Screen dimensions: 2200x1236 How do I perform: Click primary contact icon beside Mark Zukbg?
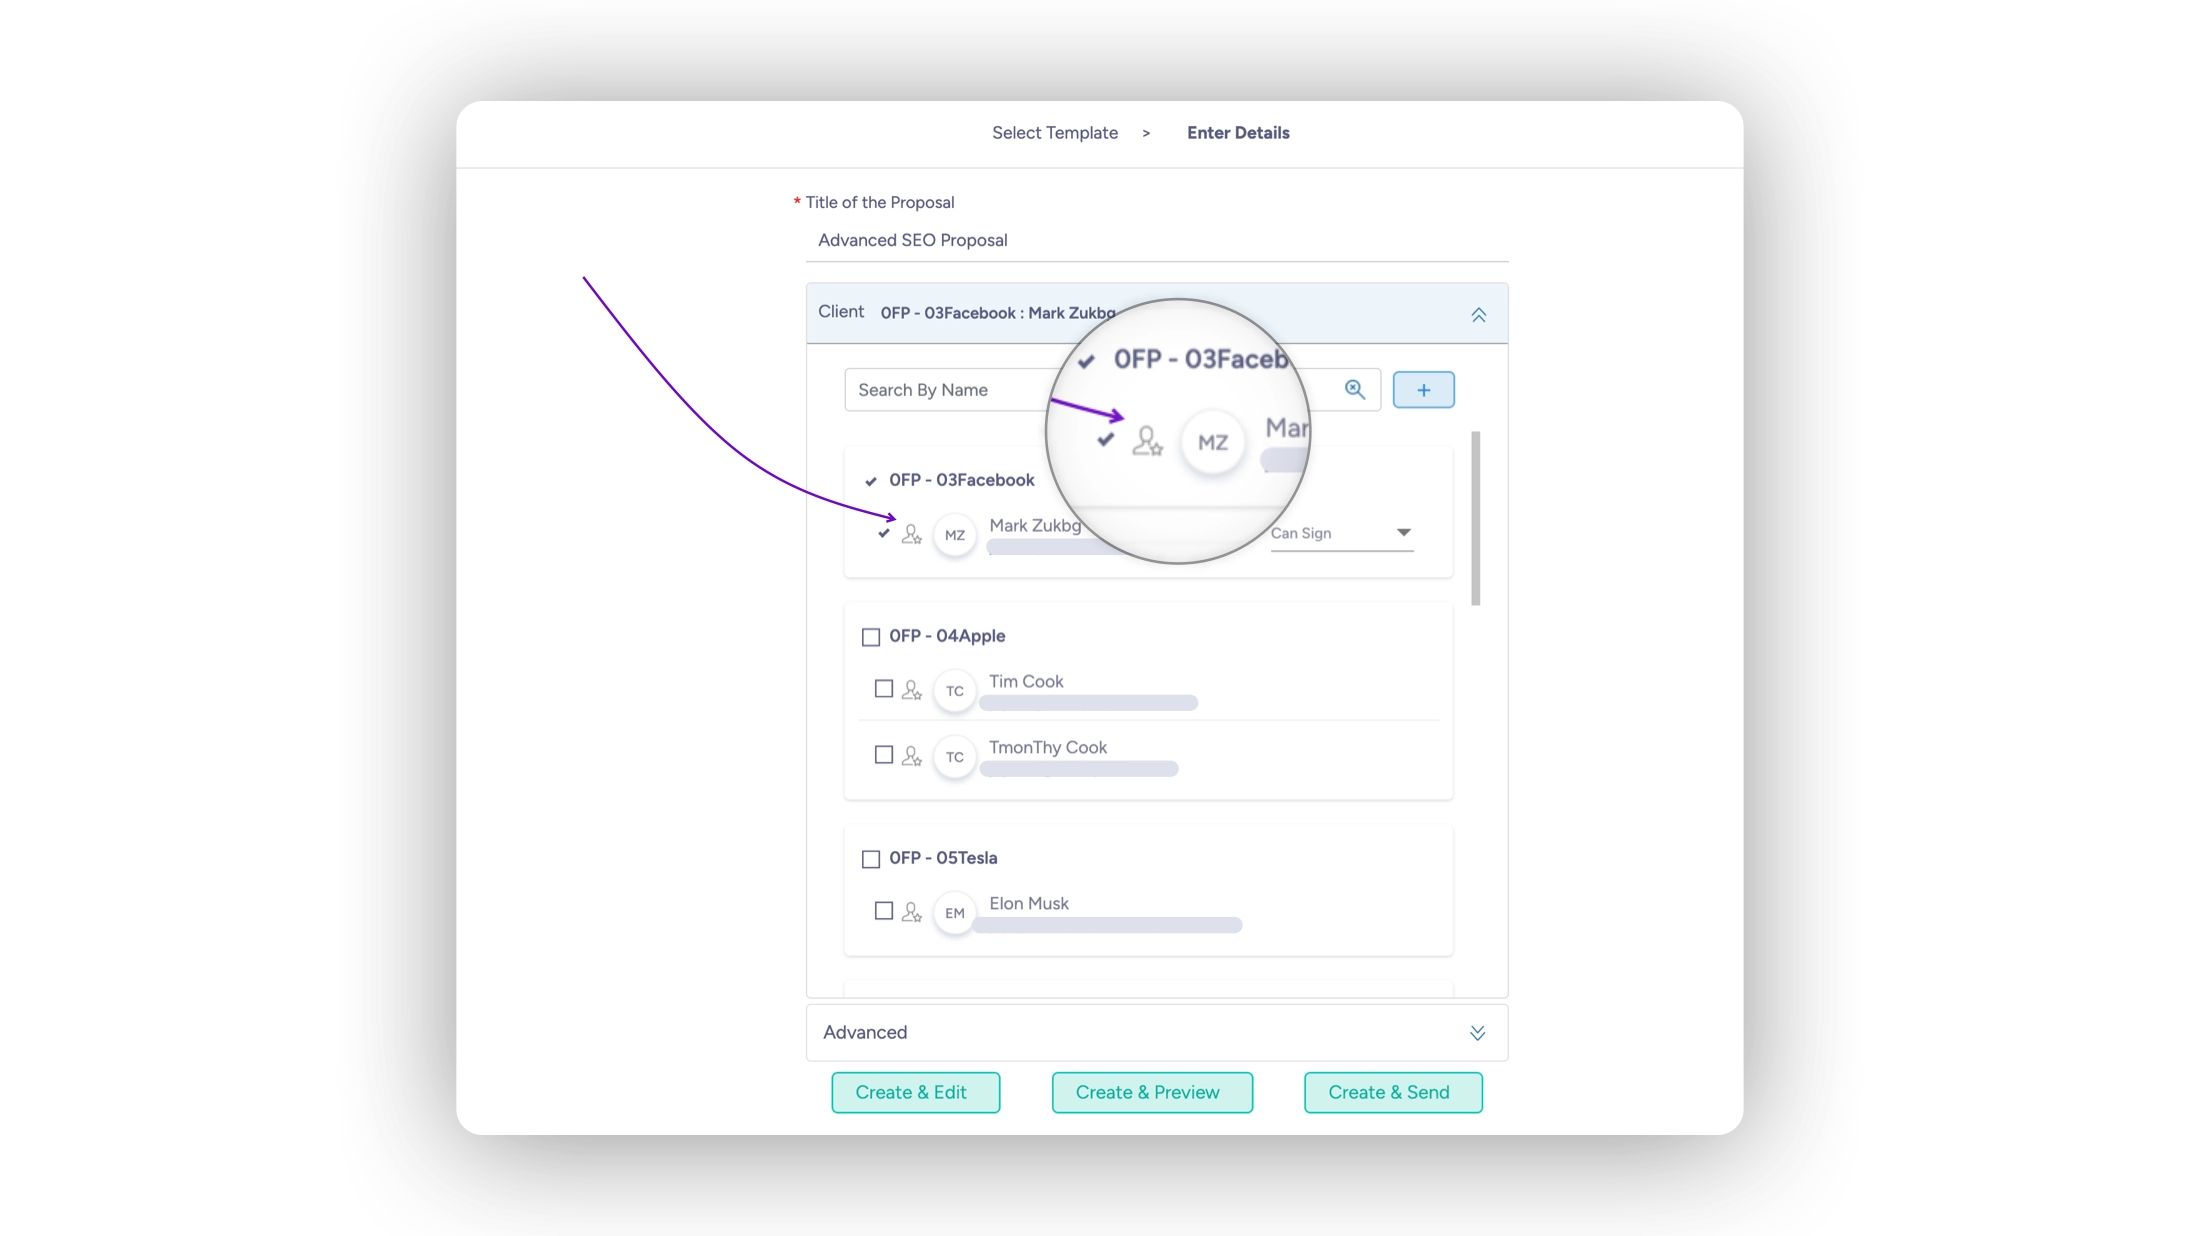(x=911, y=534)
